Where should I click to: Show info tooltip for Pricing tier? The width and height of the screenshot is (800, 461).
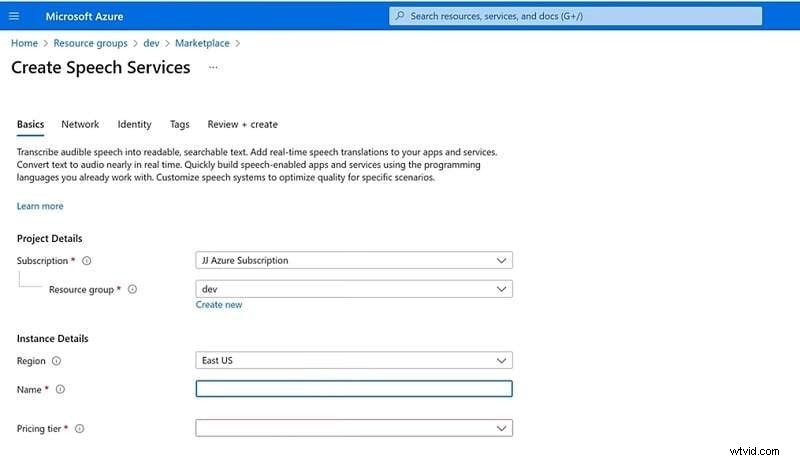click(80, 428)
